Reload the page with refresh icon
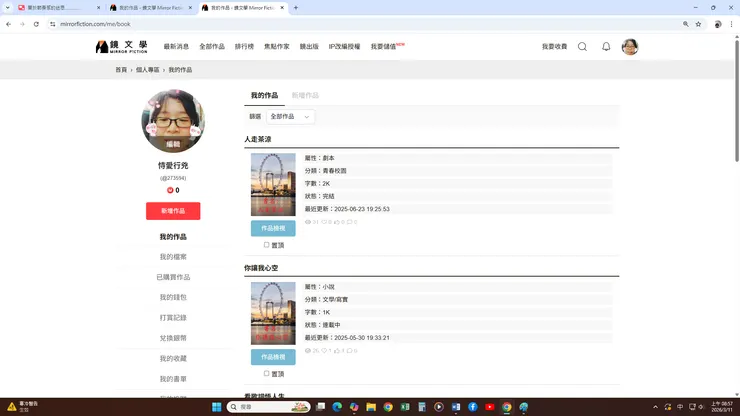 click(x=36, y=24)
